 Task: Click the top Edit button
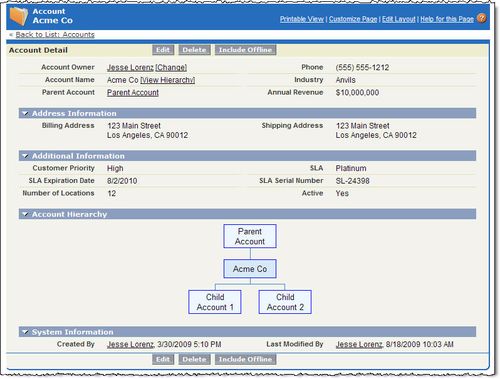163,50
